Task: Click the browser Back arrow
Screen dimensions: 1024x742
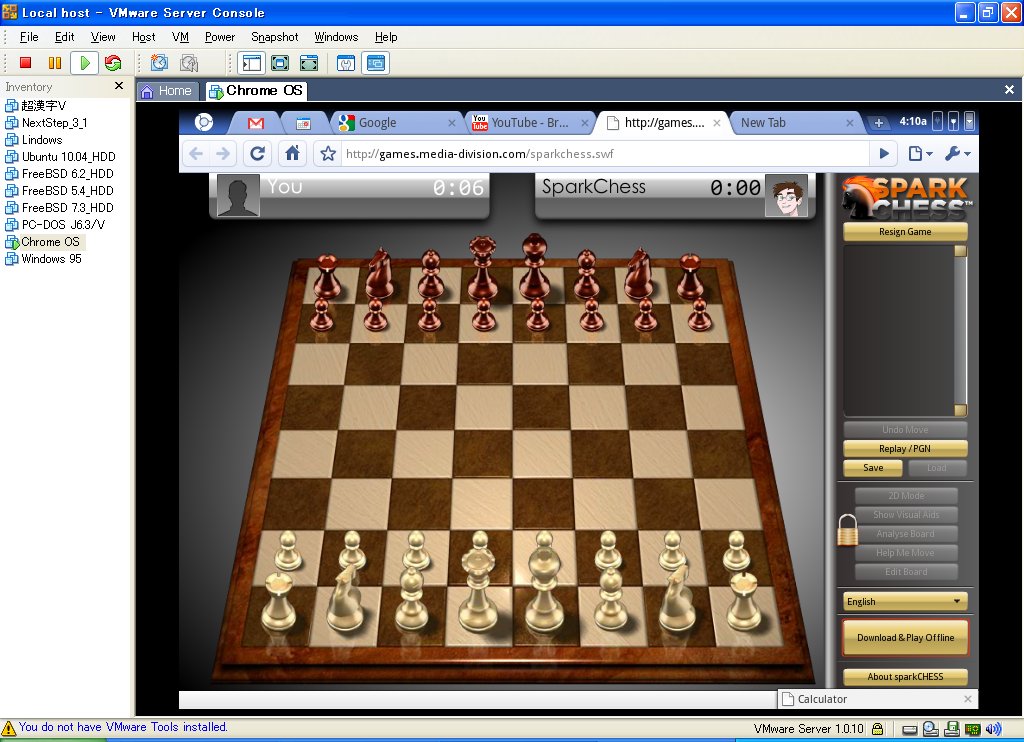Action: (x=196, y=153)
